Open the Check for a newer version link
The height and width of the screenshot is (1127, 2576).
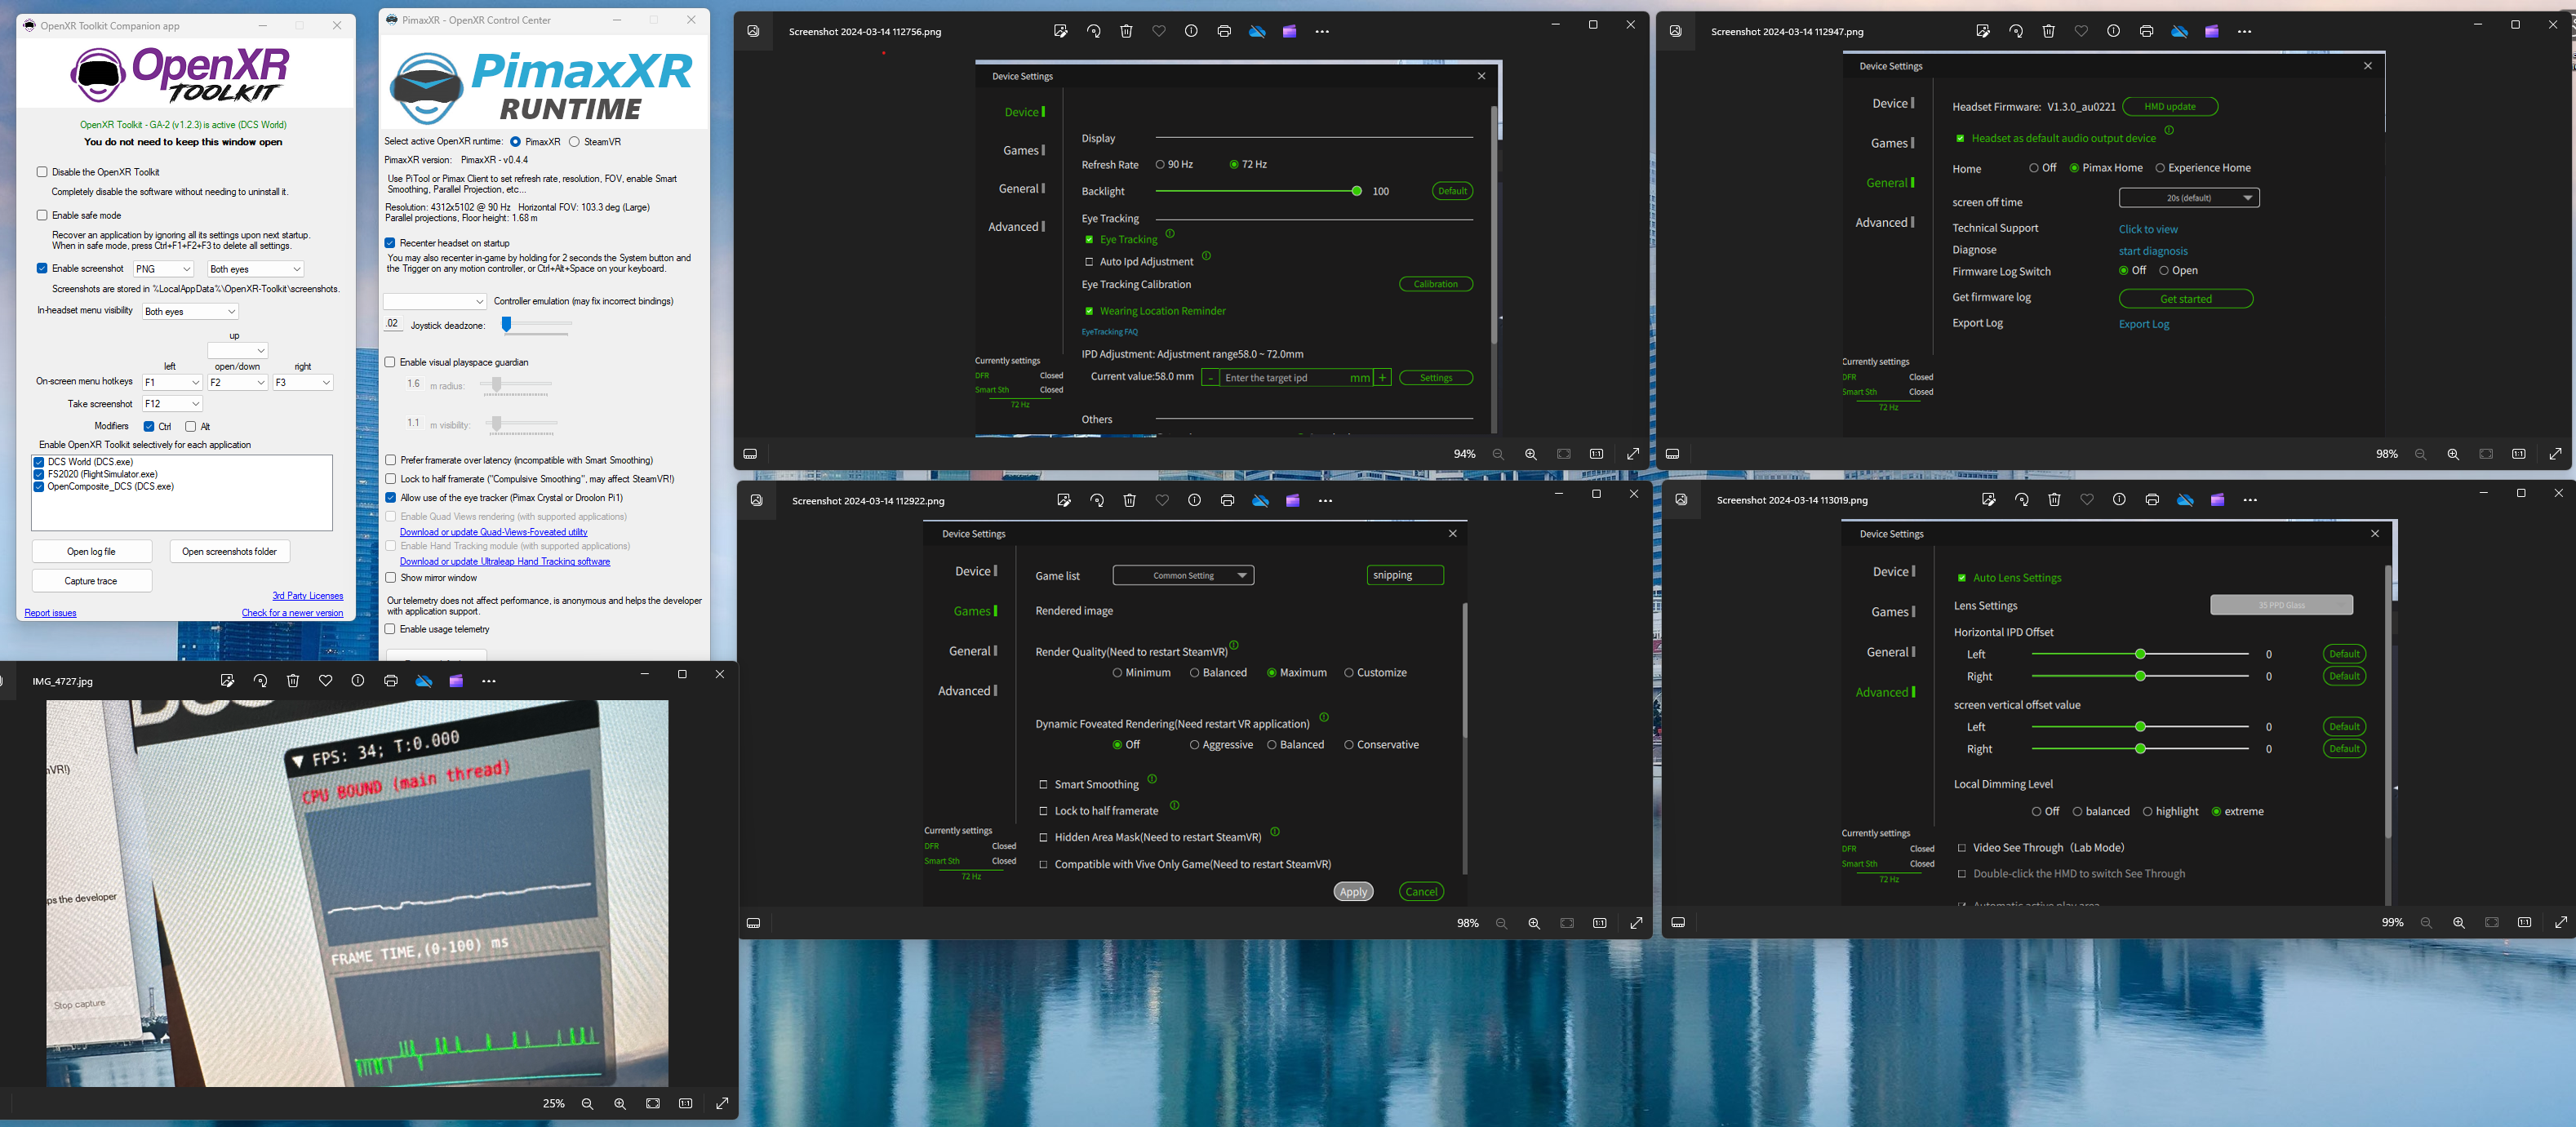coord(292,613)
